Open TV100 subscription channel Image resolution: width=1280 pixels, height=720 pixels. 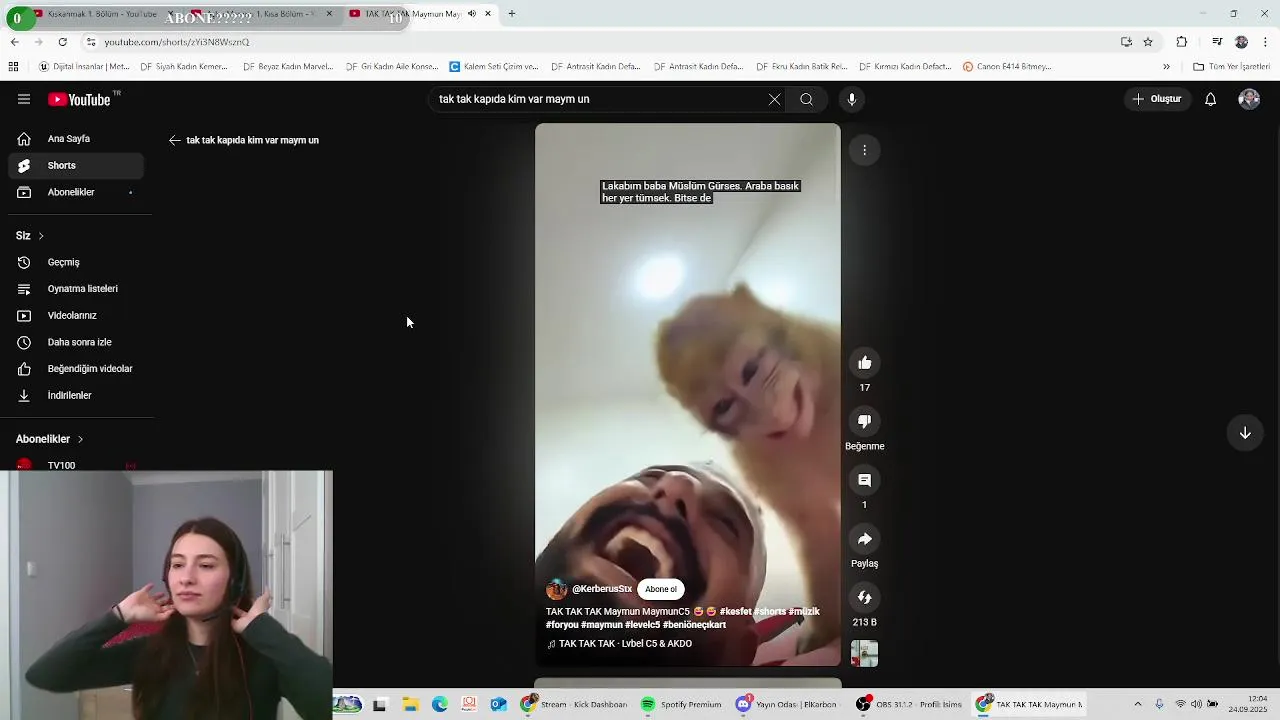(x=76, y=465)
